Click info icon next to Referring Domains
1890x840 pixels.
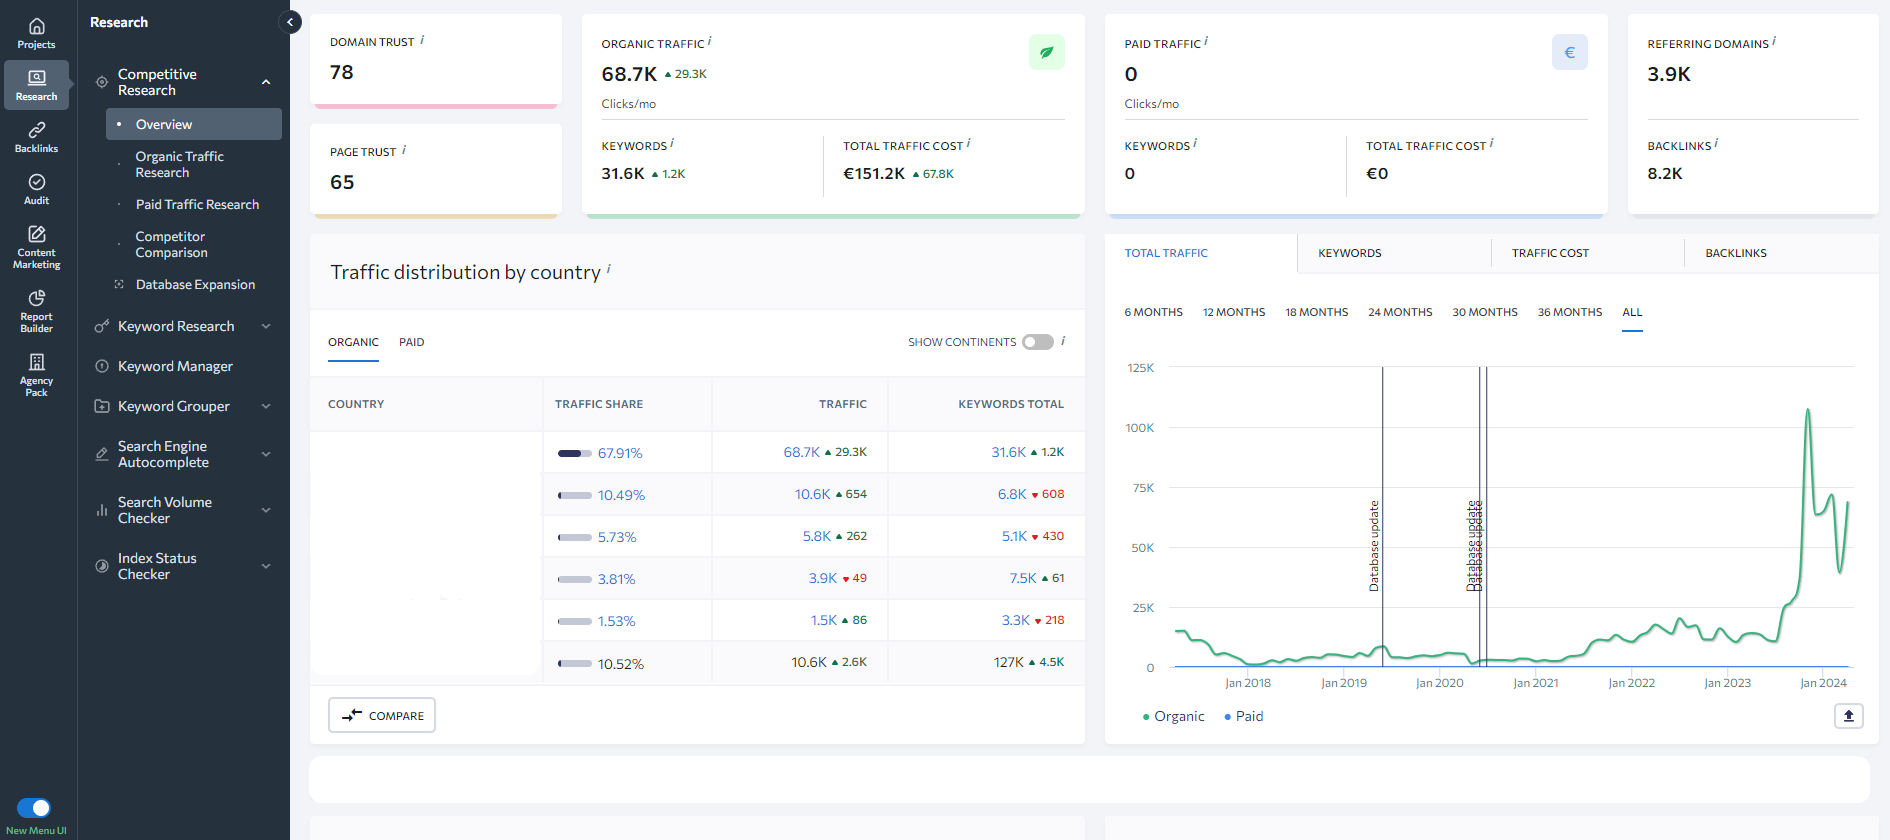(x=1774, y=42)
